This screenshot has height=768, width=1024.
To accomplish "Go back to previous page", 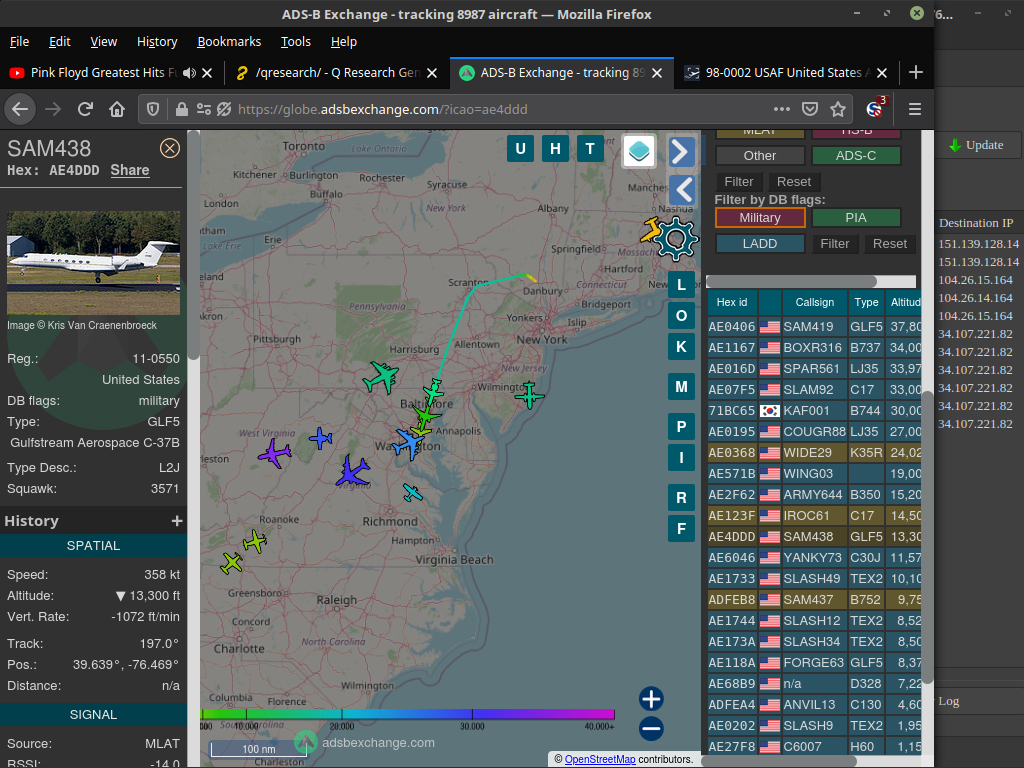I will [x=20, y=109].
